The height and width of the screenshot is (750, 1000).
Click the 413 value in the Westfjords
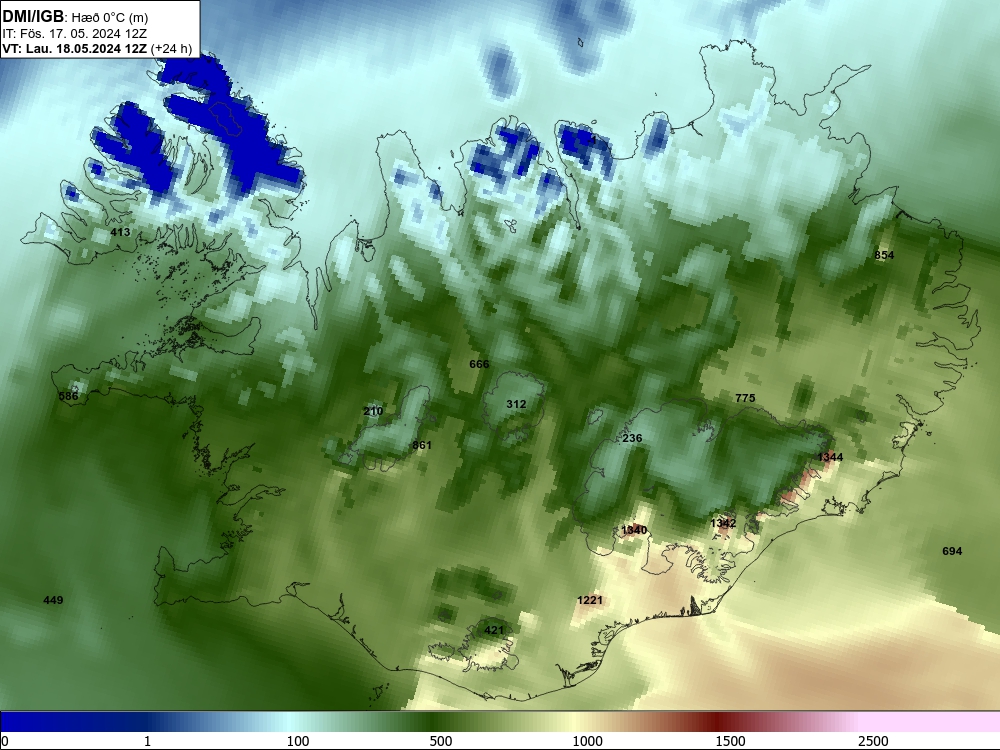tap(121, 232)
